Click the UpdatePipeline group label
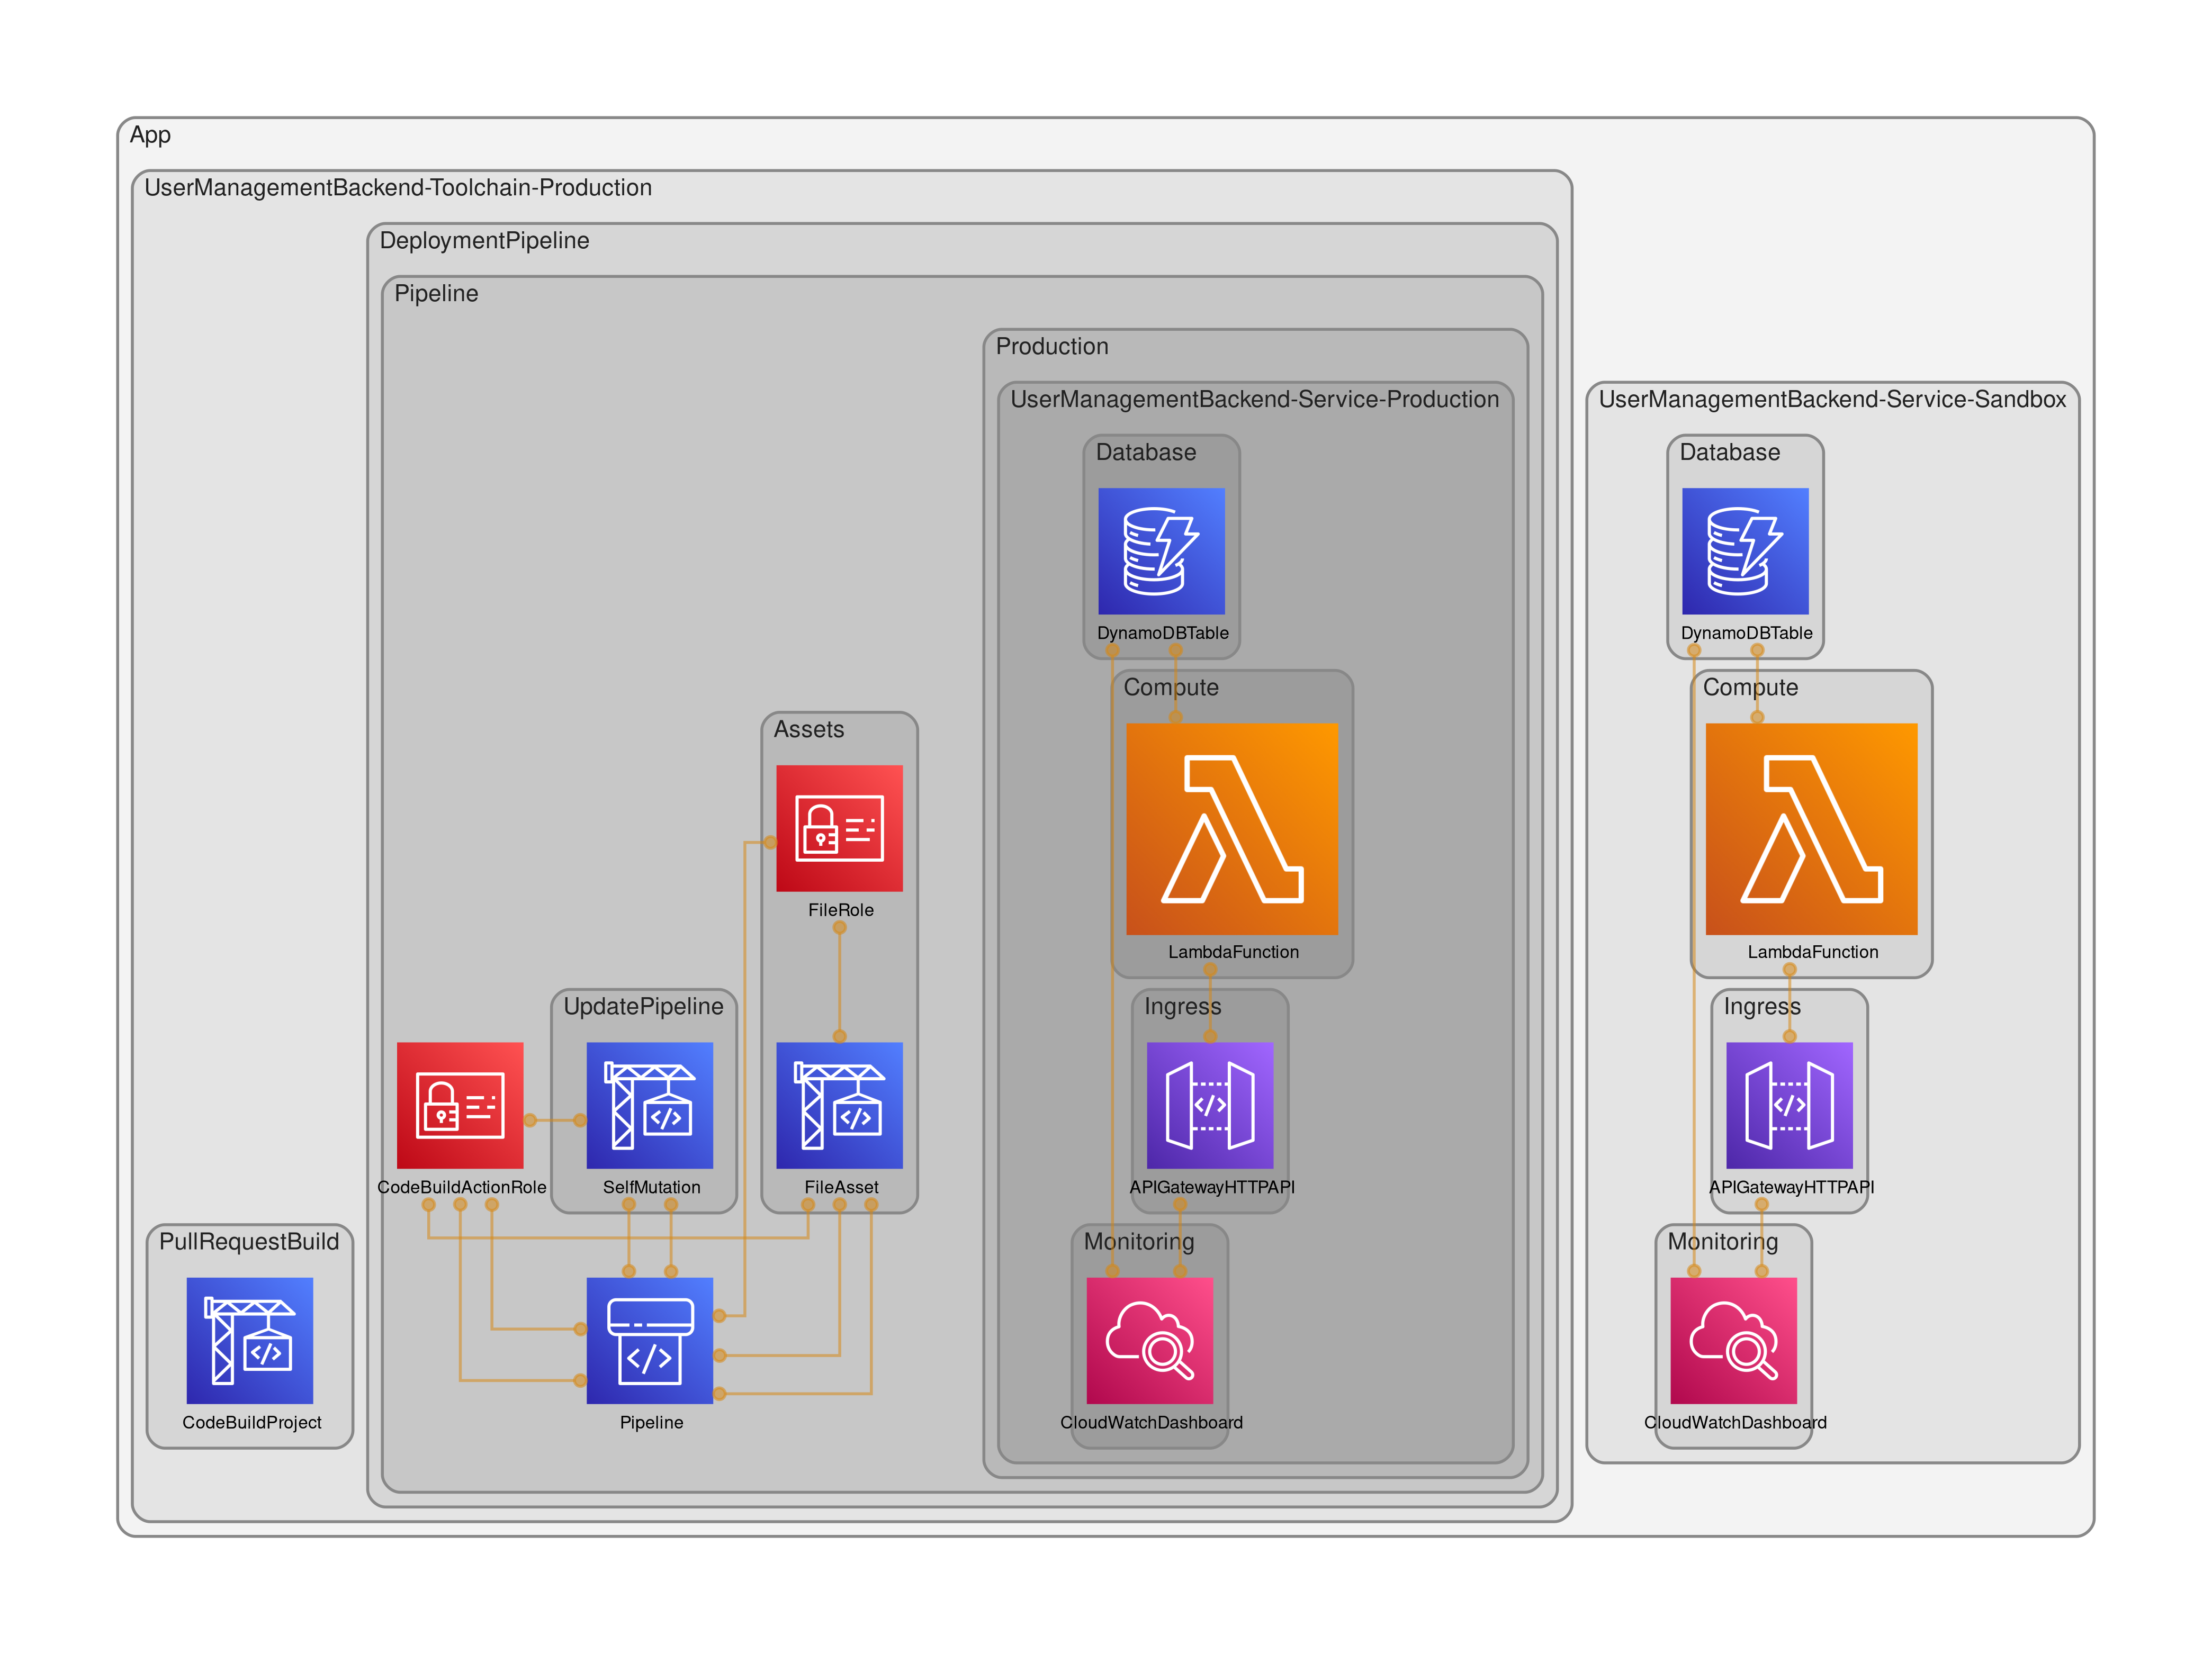 (643, 1007)
